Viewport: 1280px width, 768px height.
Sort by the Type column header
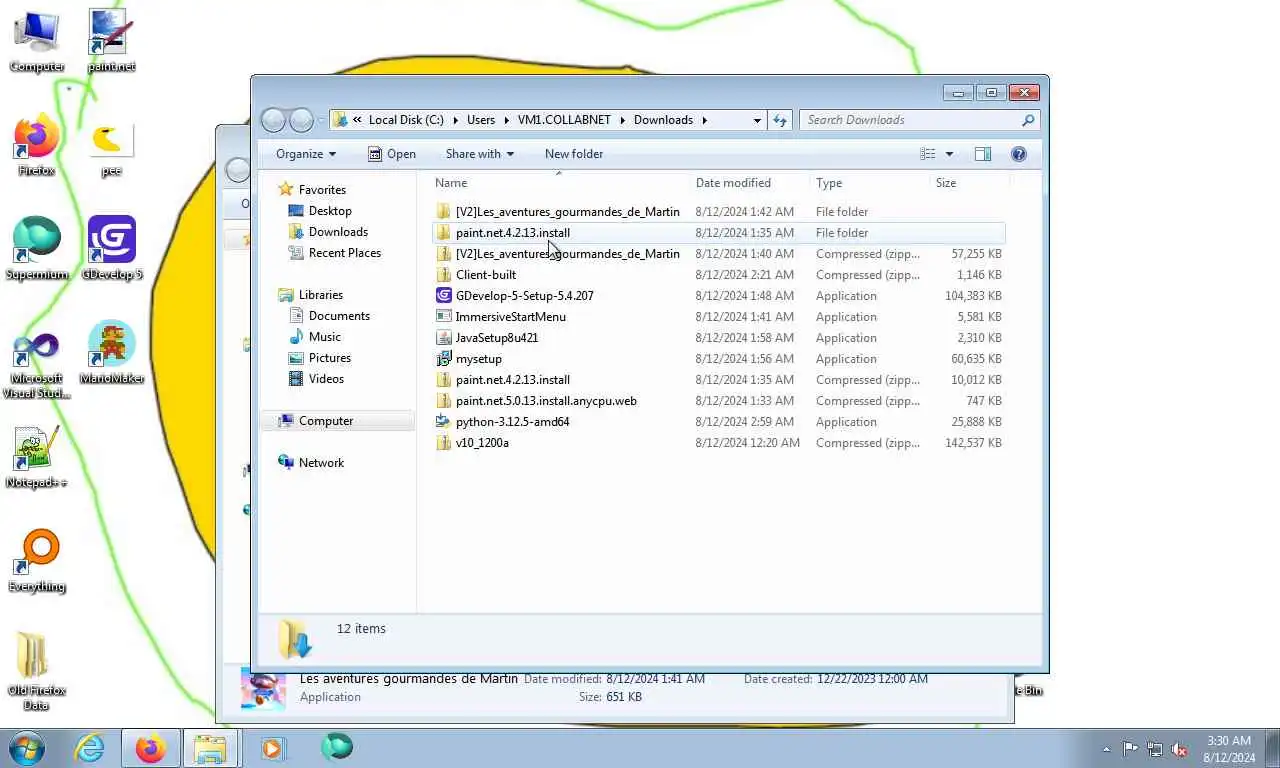(870, 183)
